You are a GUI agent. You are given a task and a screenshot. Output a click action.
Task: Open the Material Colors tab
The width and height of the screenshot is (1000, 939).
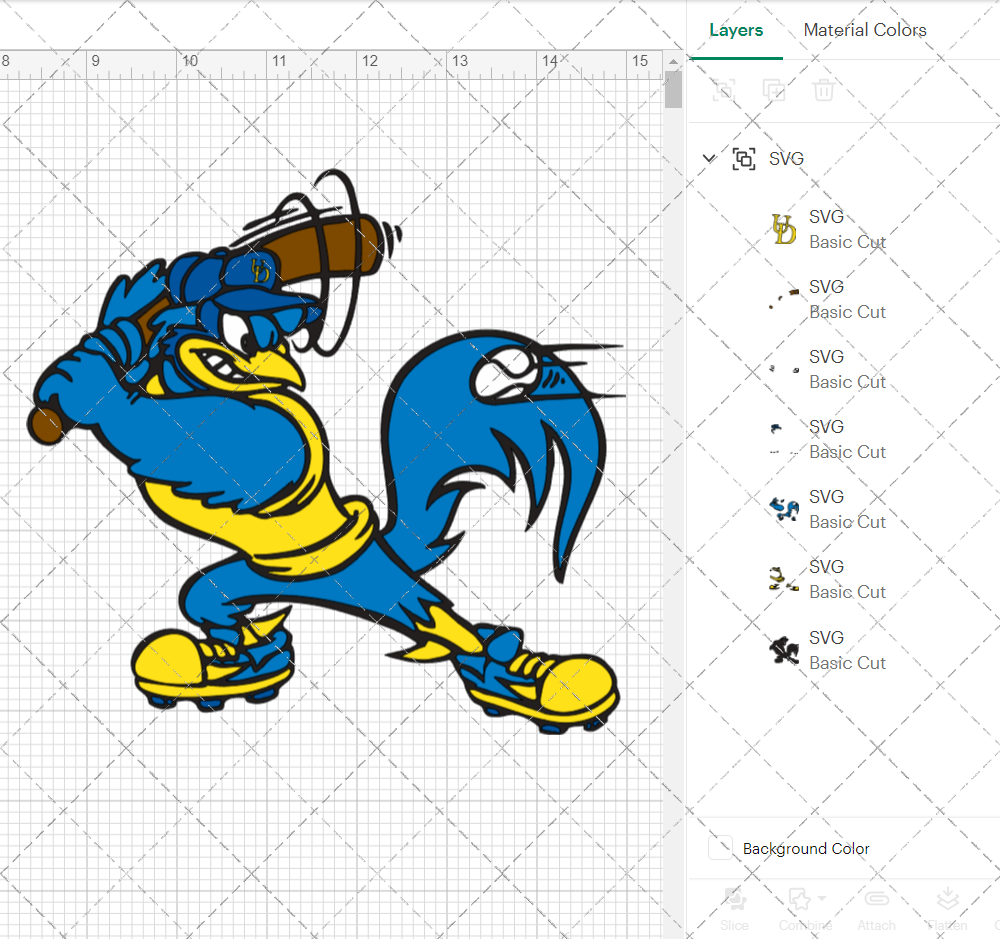point(865,30)
